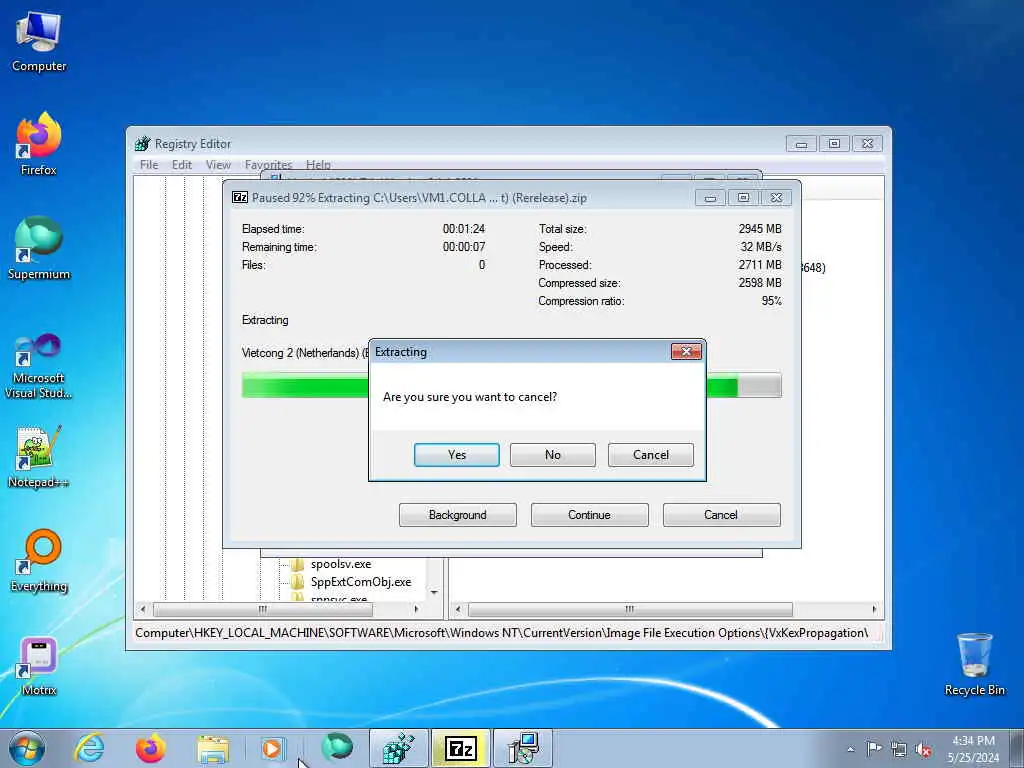Open Windows Media Player from the taskbar
This screenshot has width=1024, height=768.
273,748
